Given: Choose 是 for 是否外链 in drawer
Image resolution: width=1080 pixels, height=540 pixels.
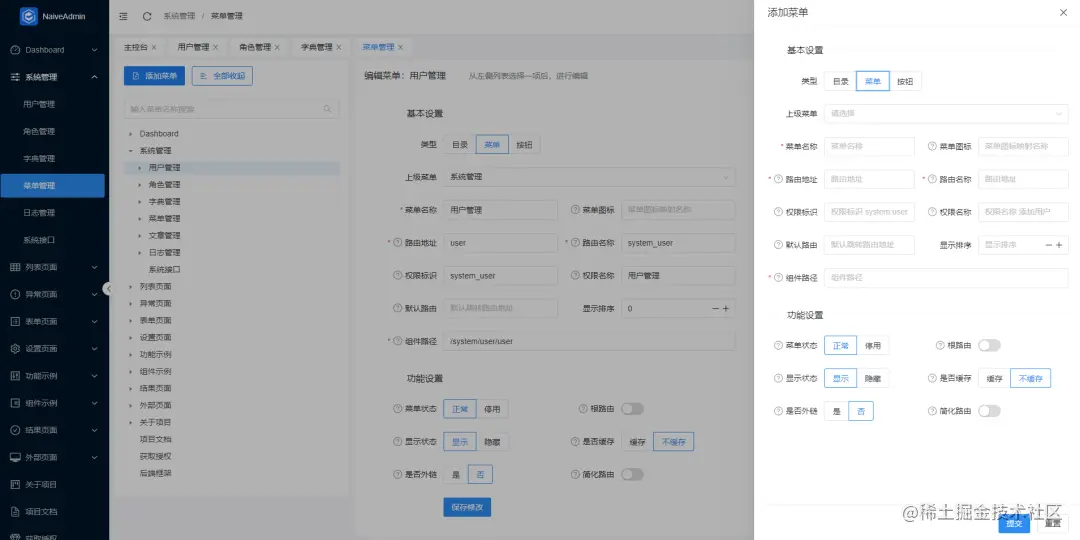Looking at the screenshot, I should (x=837, y=411).
